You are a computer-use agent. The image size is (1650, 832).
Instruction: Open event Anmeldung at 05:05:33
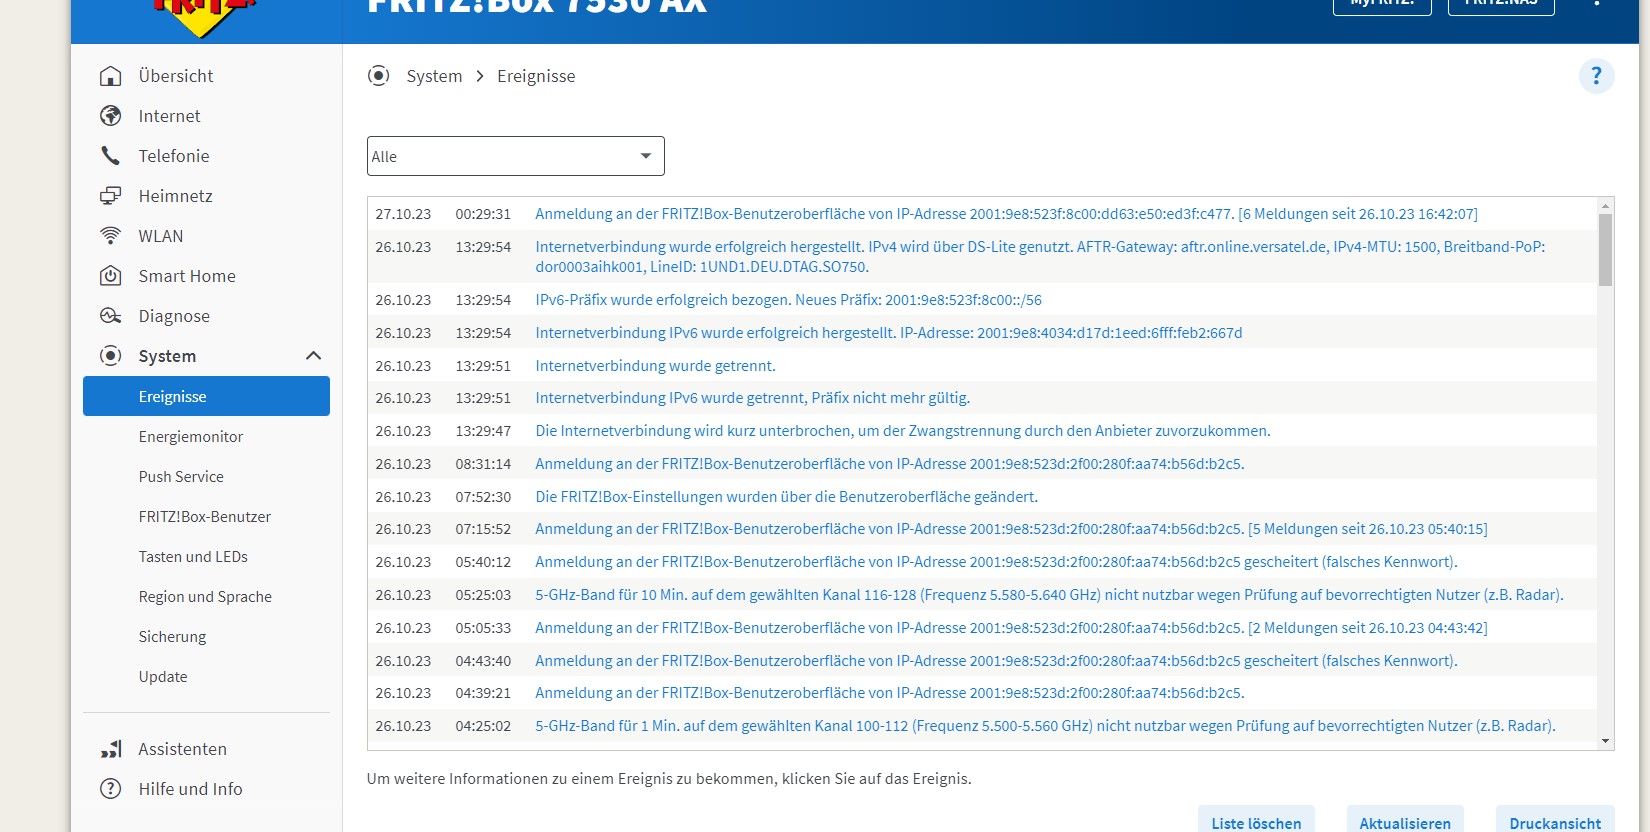(1011, 628)
